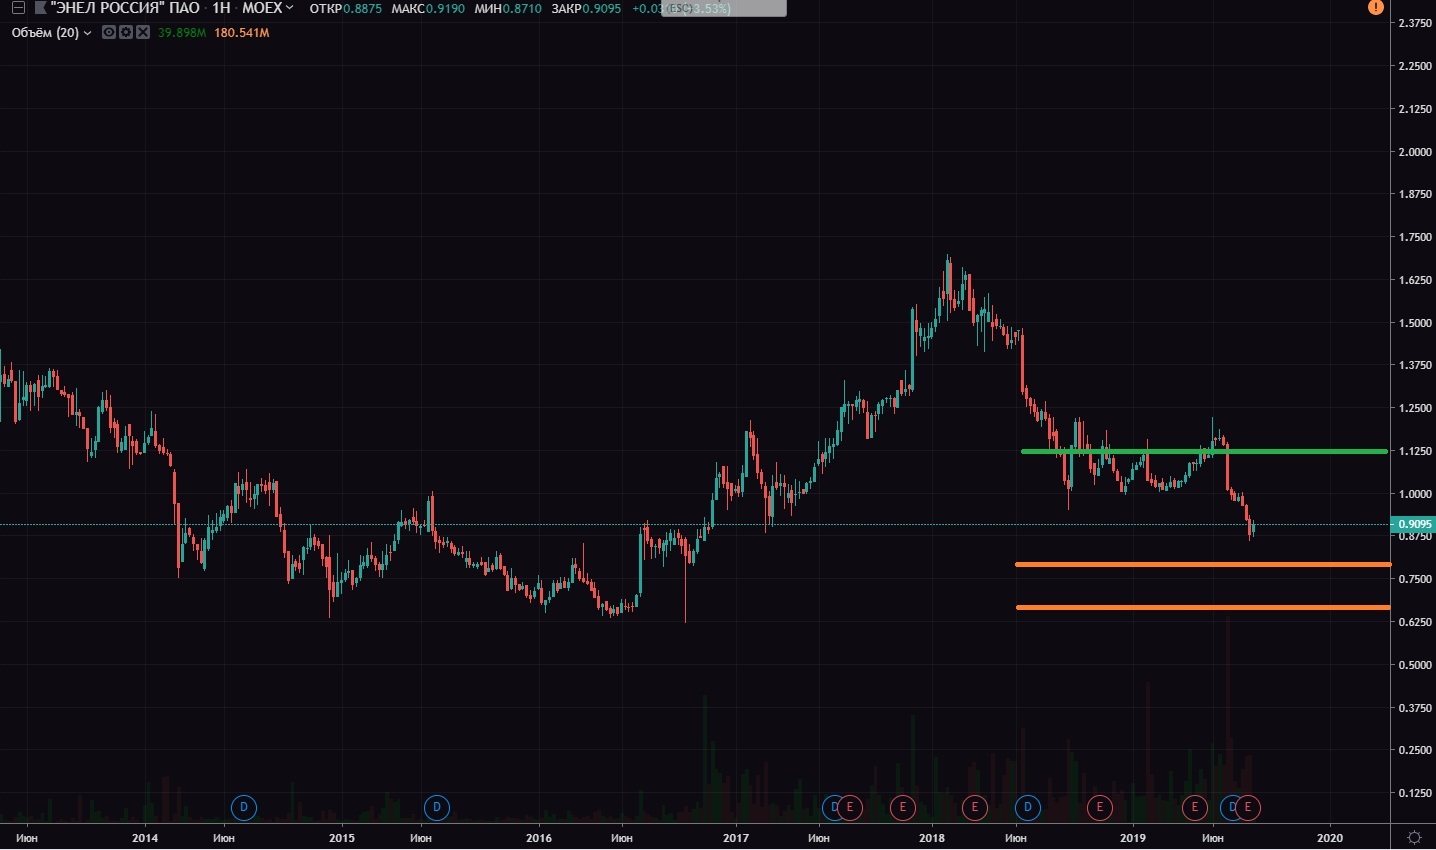Open the mid-2018 dividend D marker
The width and height of the screenshot is (1436, 850).
point(1027,807)
